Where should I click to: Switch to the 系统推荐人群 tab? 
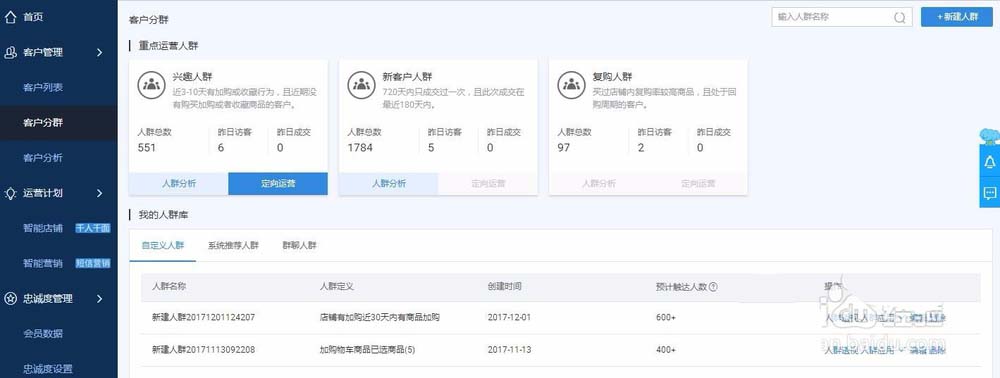233,245
